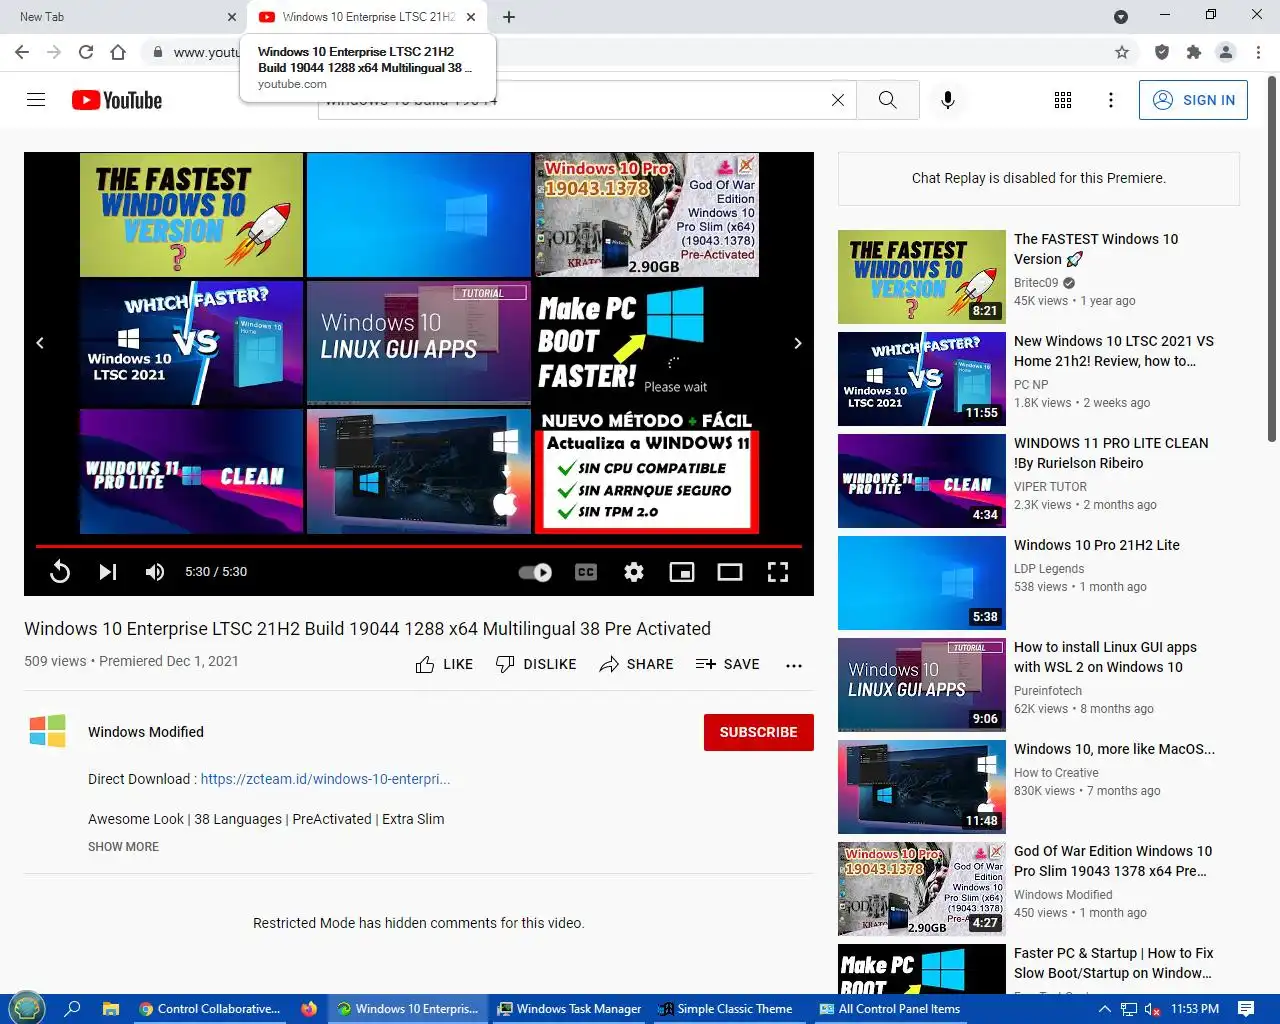Open How to install Linux GUI apps video
The image size is (1280, 1024).
pyautogui.click(x=1105, y=657)
